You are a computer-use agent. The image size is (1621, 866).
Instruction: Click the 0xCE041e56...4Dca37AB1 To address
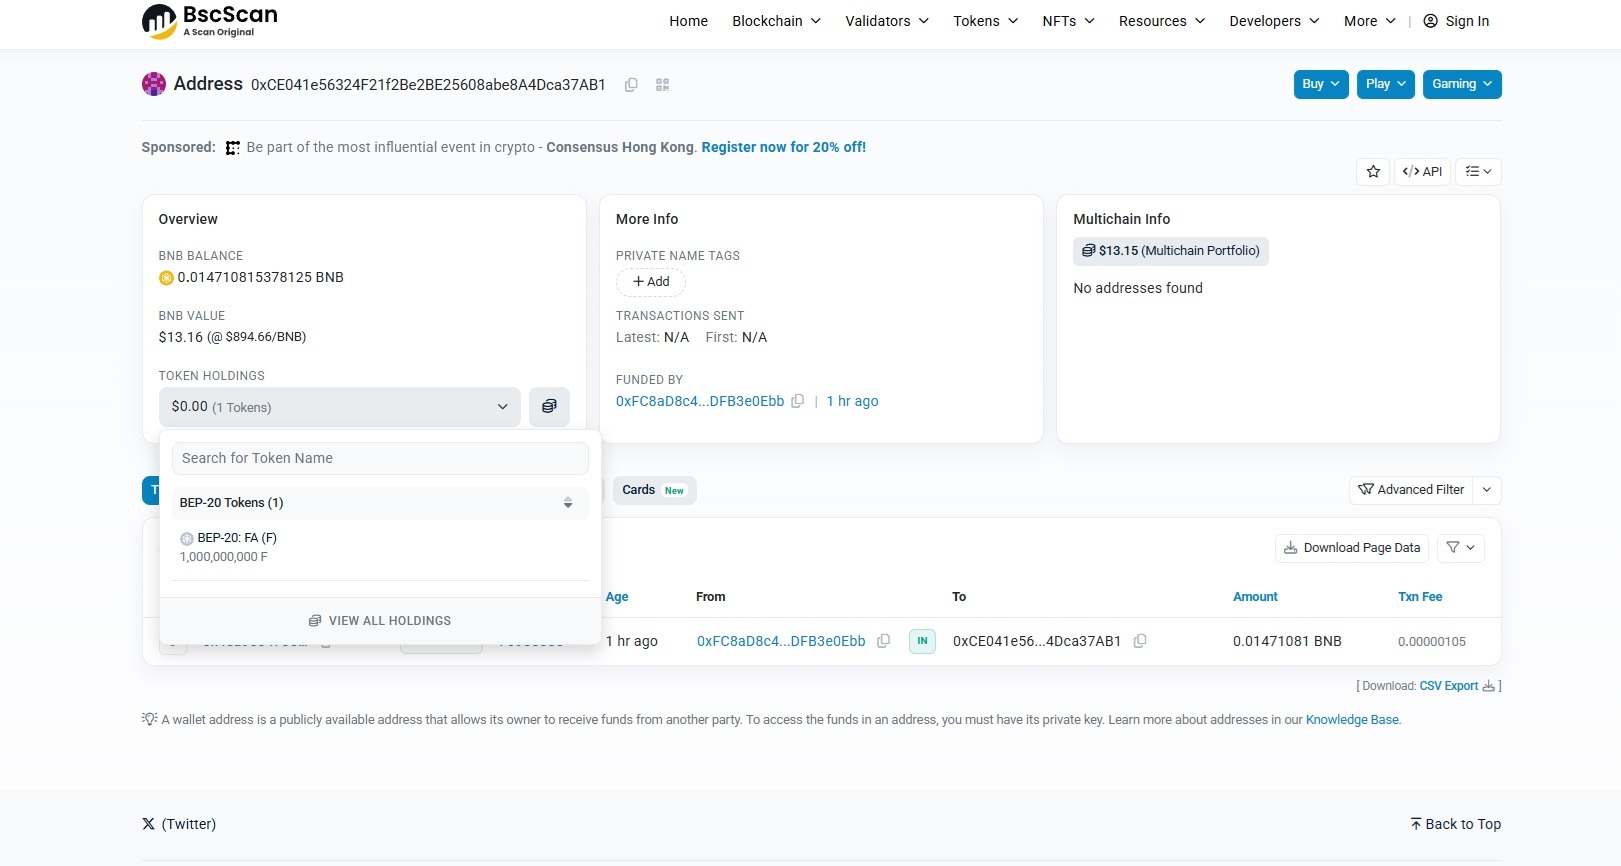pos(1037,641)
